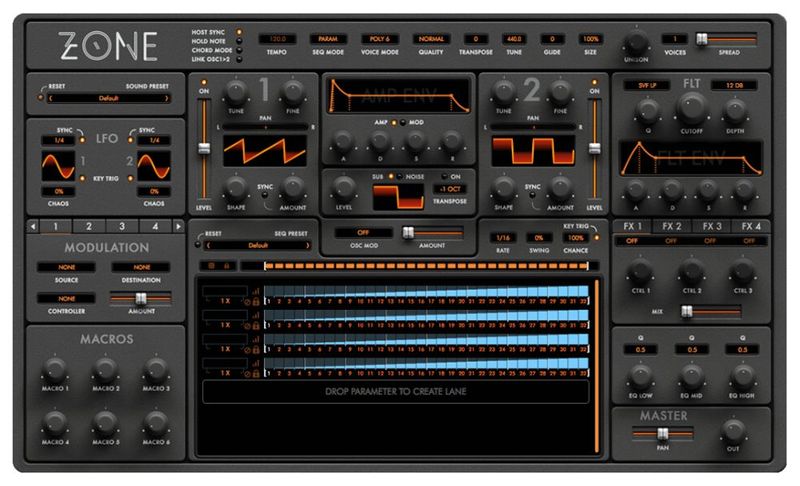Click the master Out knob
This screenshot has width=800, height=486.
click(732, 432)
